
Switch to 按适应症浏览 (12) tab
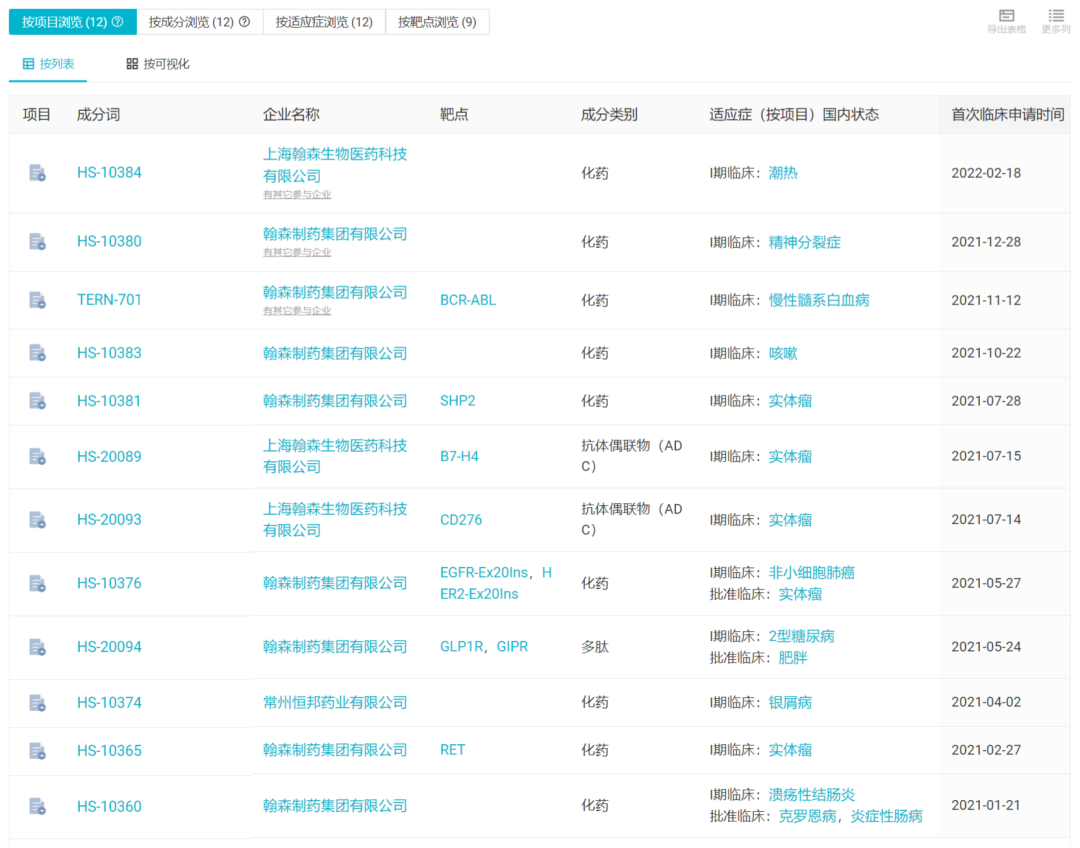(324, 22)
